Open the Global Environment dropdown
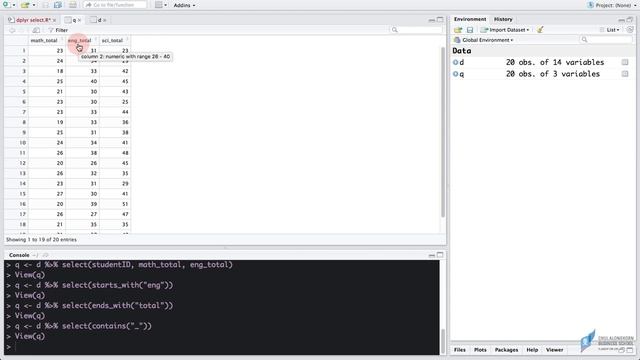Viewport: 640px width, 360px height. click(x=484, y=40)
